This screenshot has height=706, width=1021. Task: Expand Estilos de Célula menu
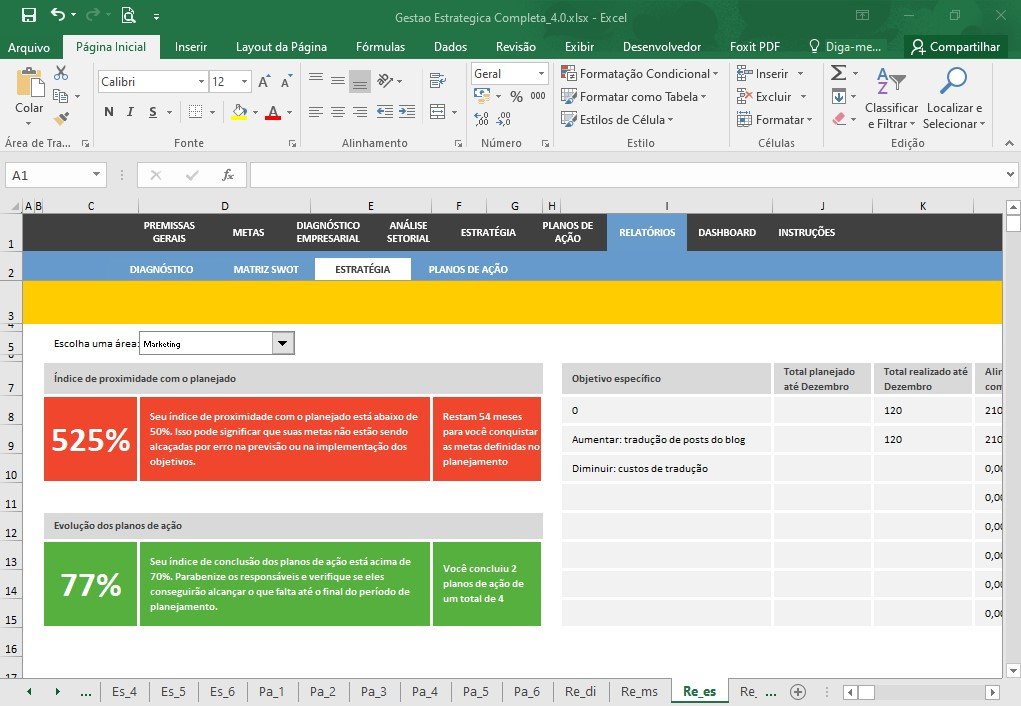point(617,119)
